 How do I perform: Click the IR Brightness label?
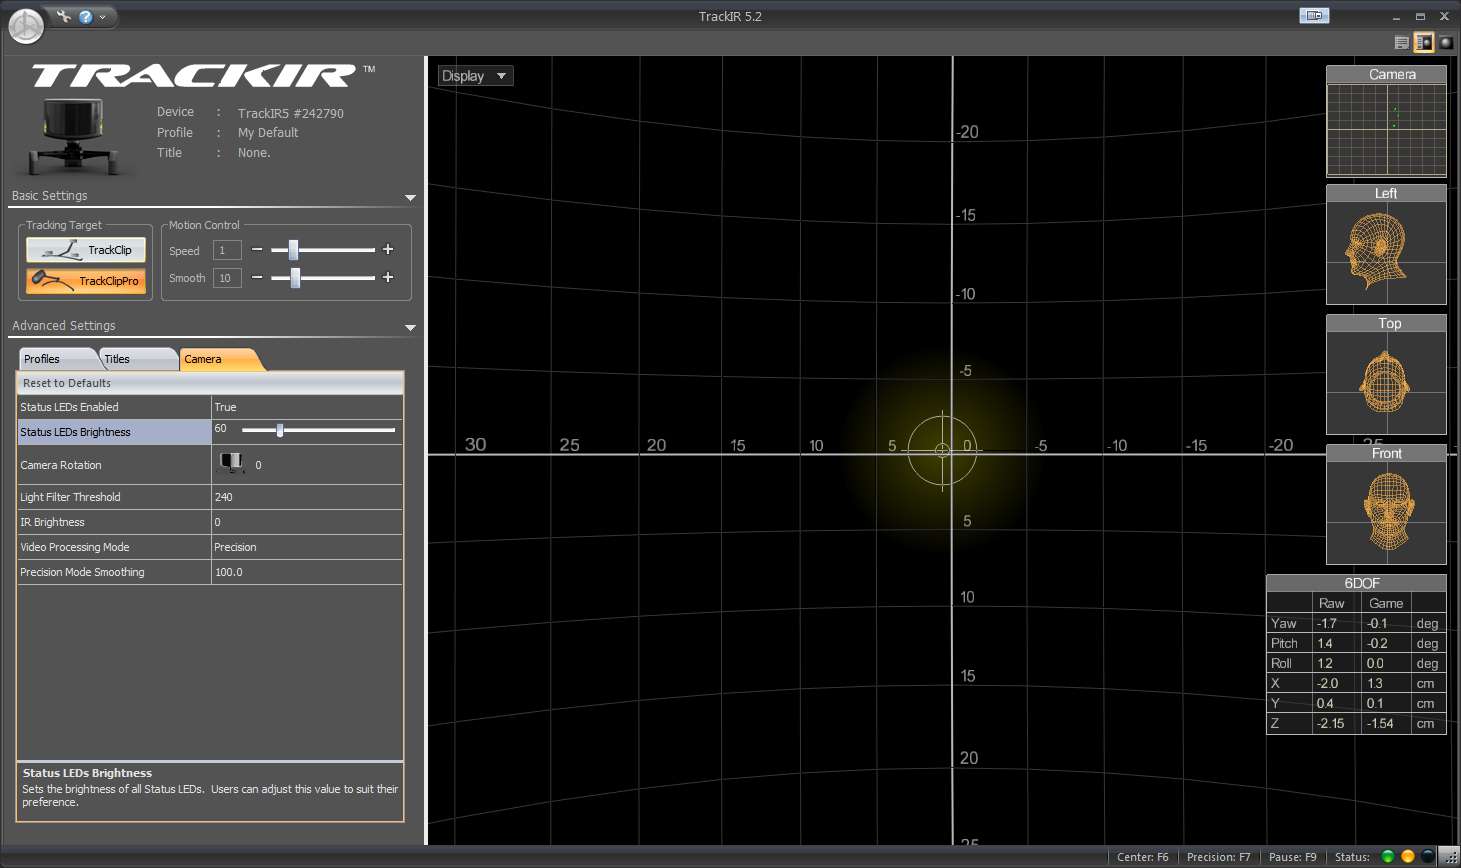point(52,522)
